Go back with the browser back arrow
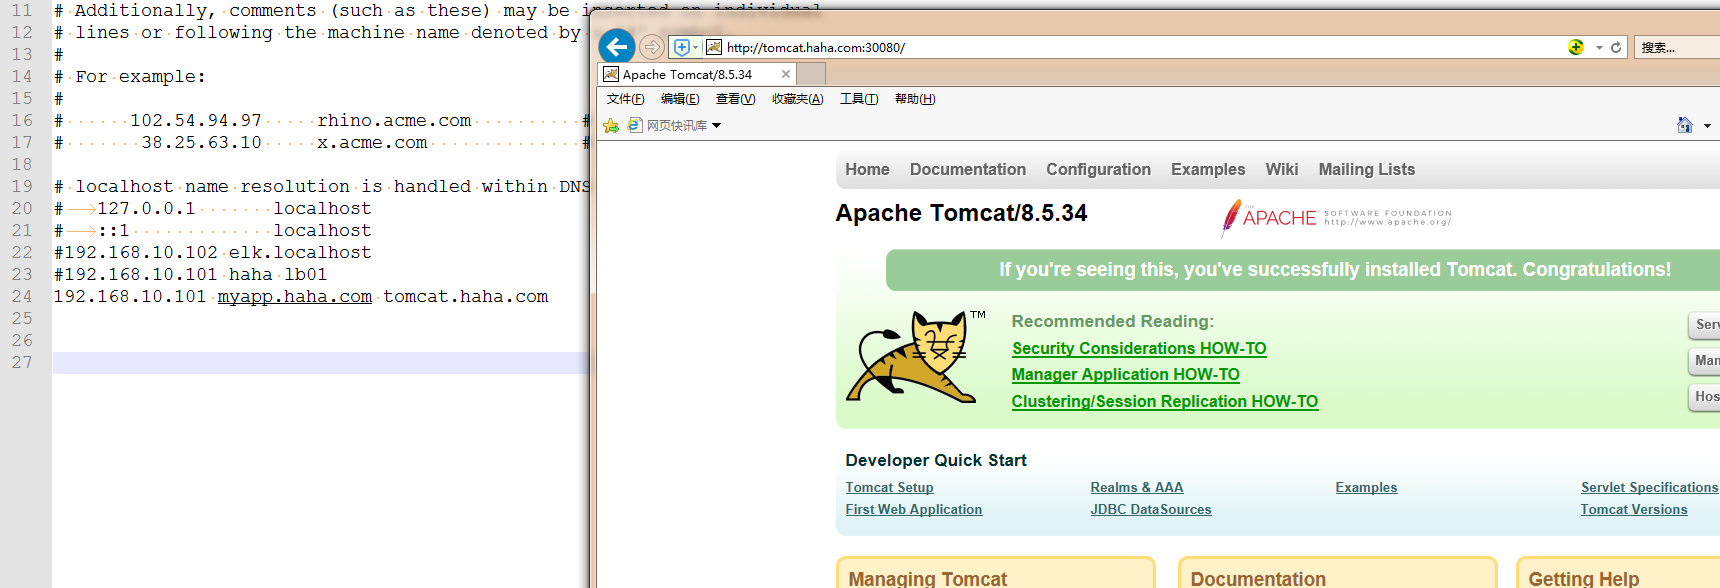This screenshot has width=1720, height=588. point(617,46)
